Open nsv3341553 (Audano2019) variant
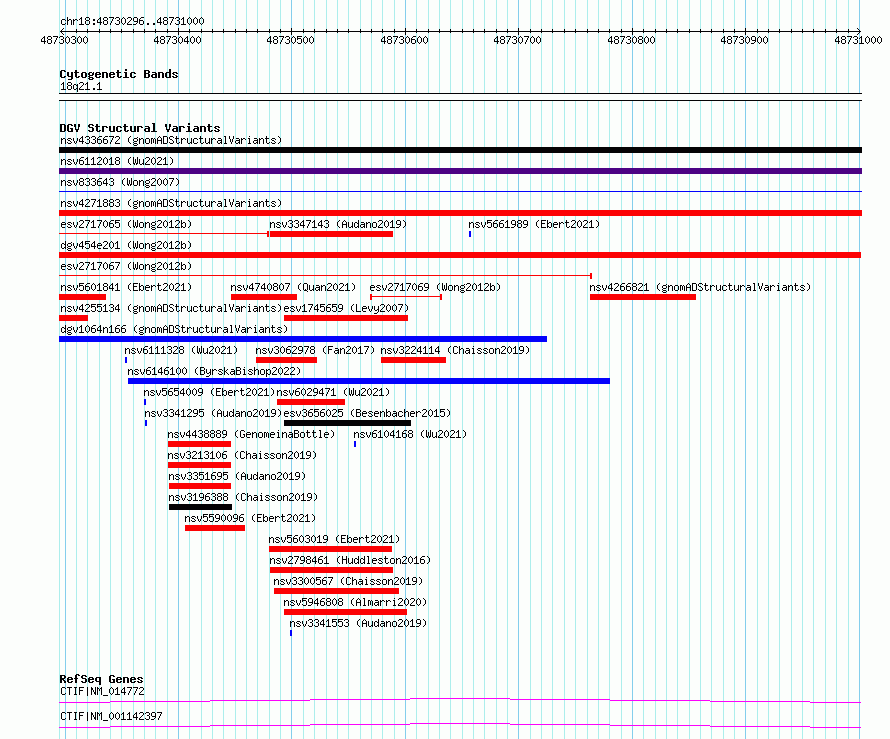Image resolution: width=890 pixels, height=739 pixels. coord(358,623)
